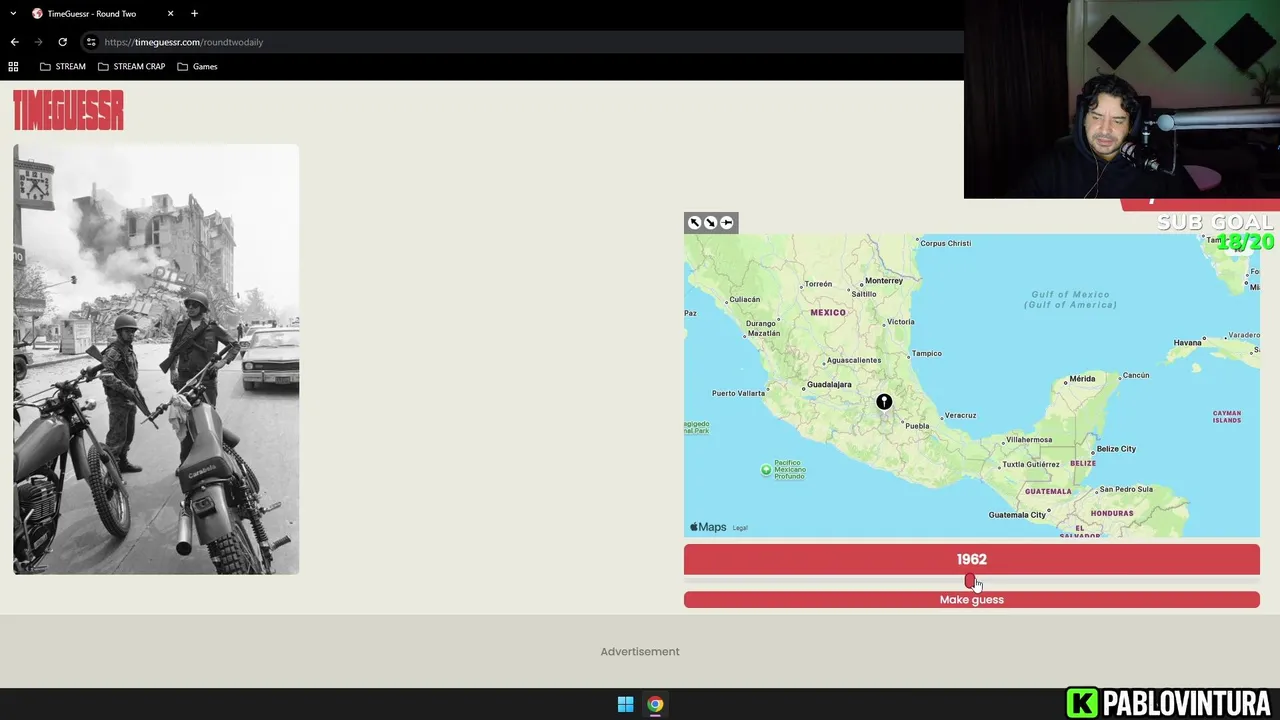Open the Games bookmarks folder
Viewport: 1280px width, 720px height.
[197, 66]
